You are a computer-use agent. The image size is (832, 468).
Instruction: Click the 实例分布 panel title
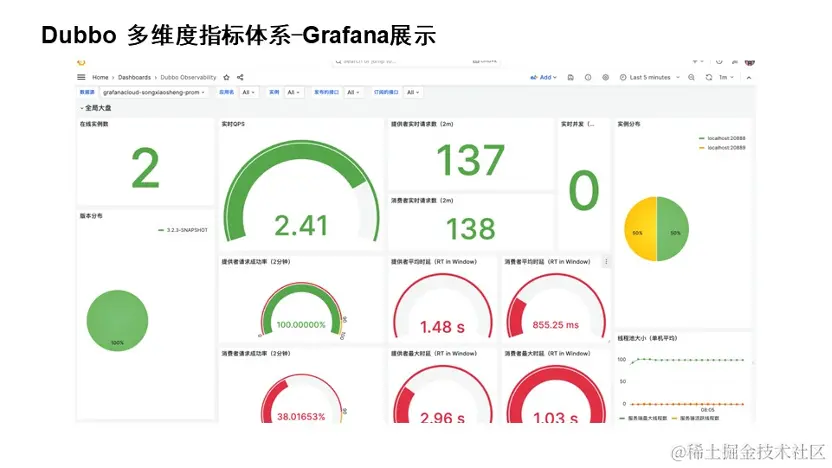629,124
